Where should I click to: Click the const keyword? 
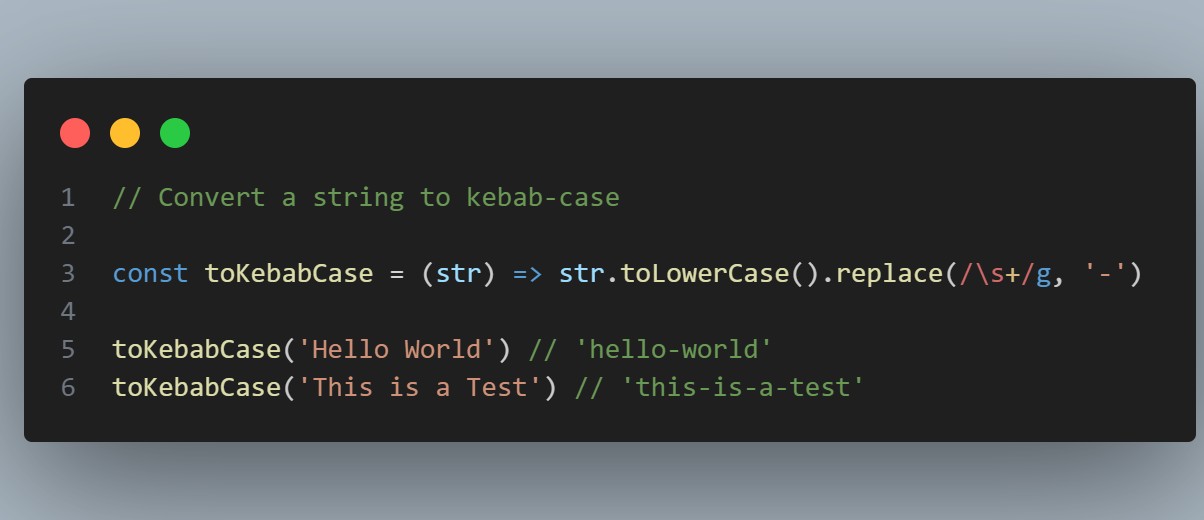150,274
